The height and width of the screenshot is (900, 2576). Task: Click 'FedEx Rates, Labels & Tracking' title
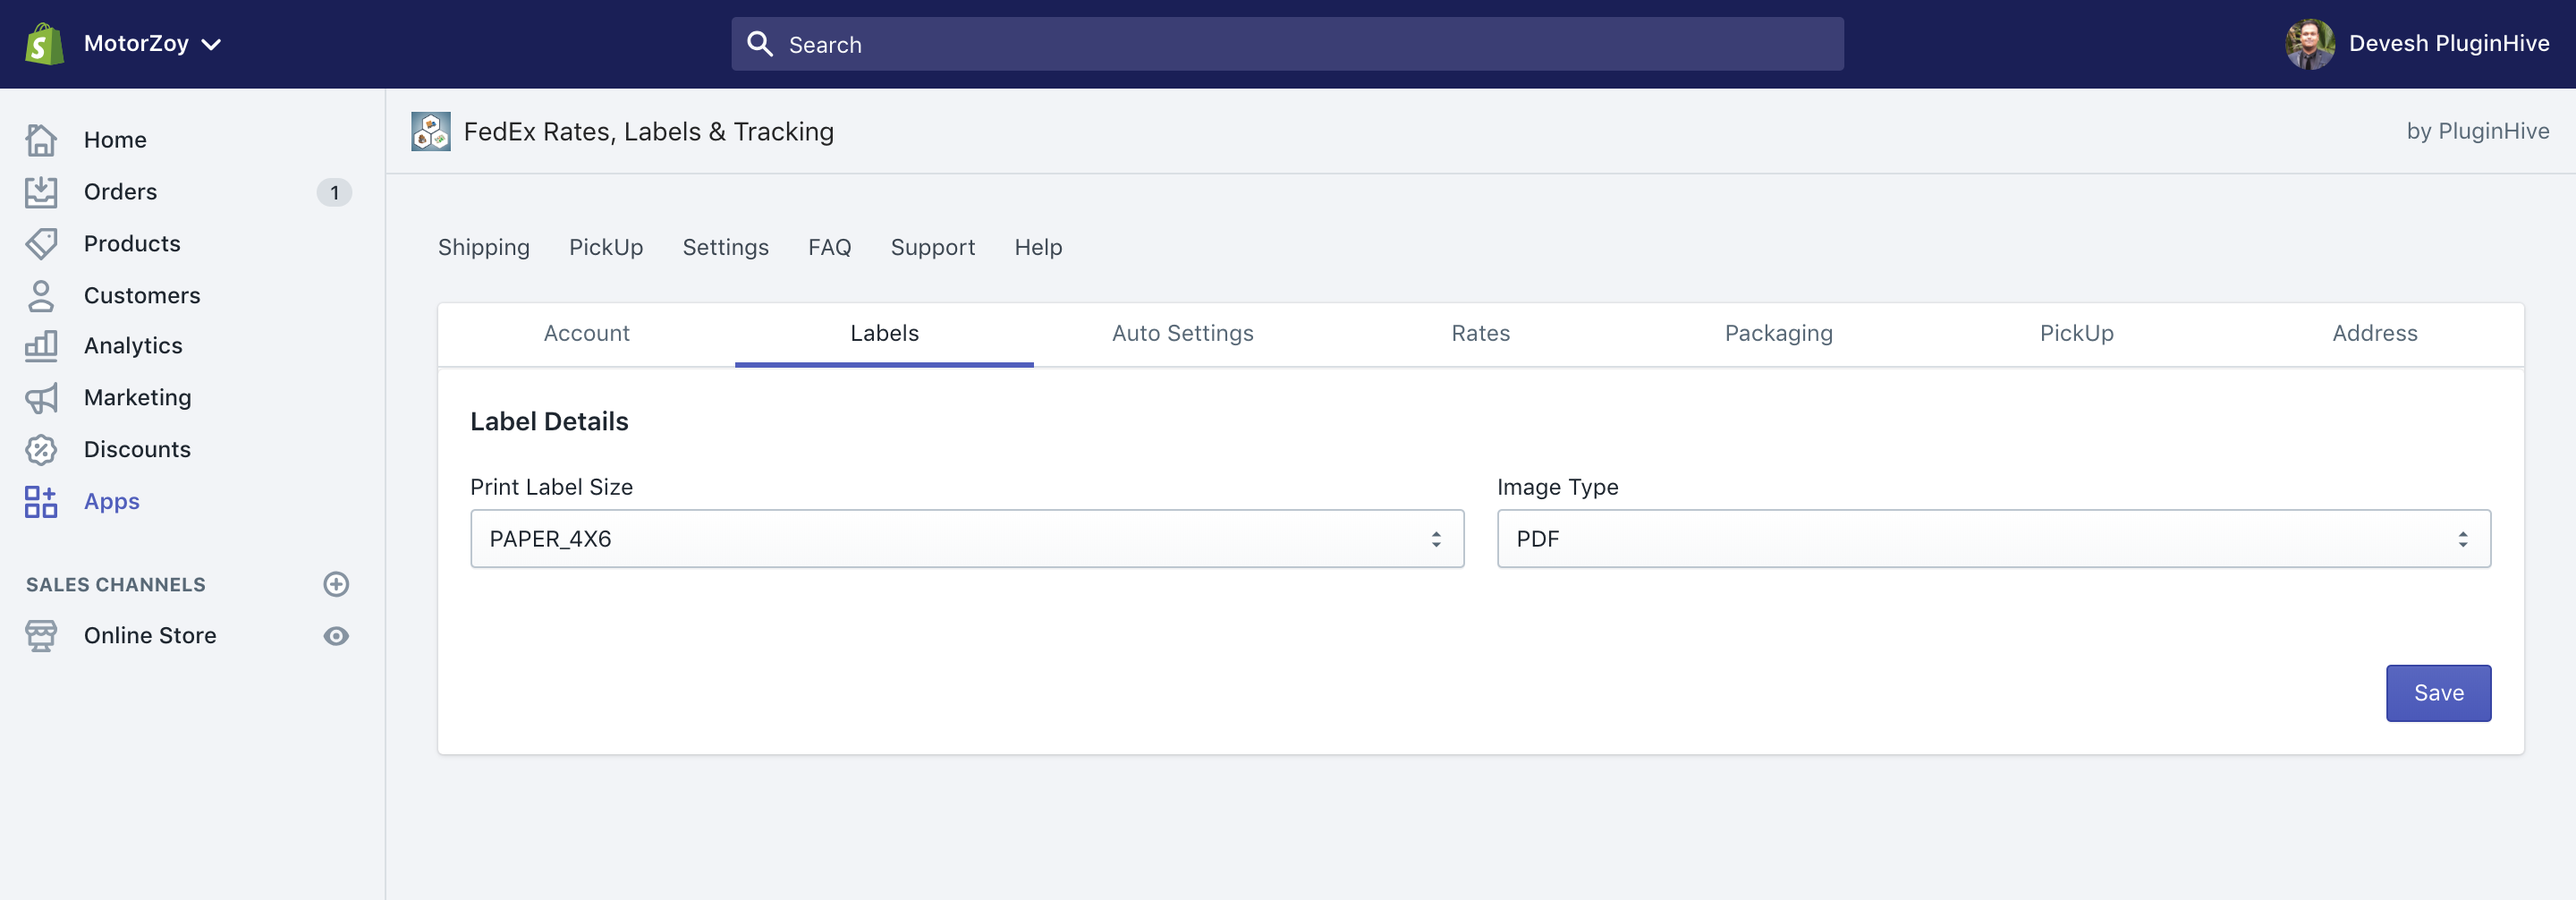(648, 132)
